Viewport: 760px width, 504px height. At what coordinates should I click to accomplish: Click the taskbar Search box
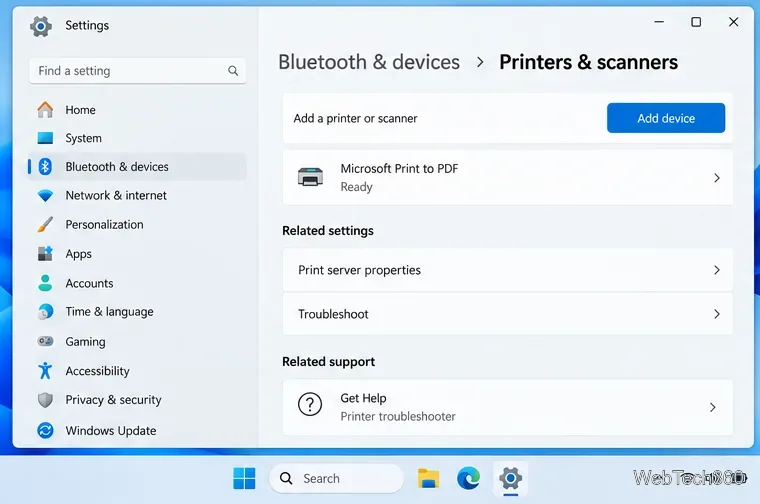click(x=336, y=478)
